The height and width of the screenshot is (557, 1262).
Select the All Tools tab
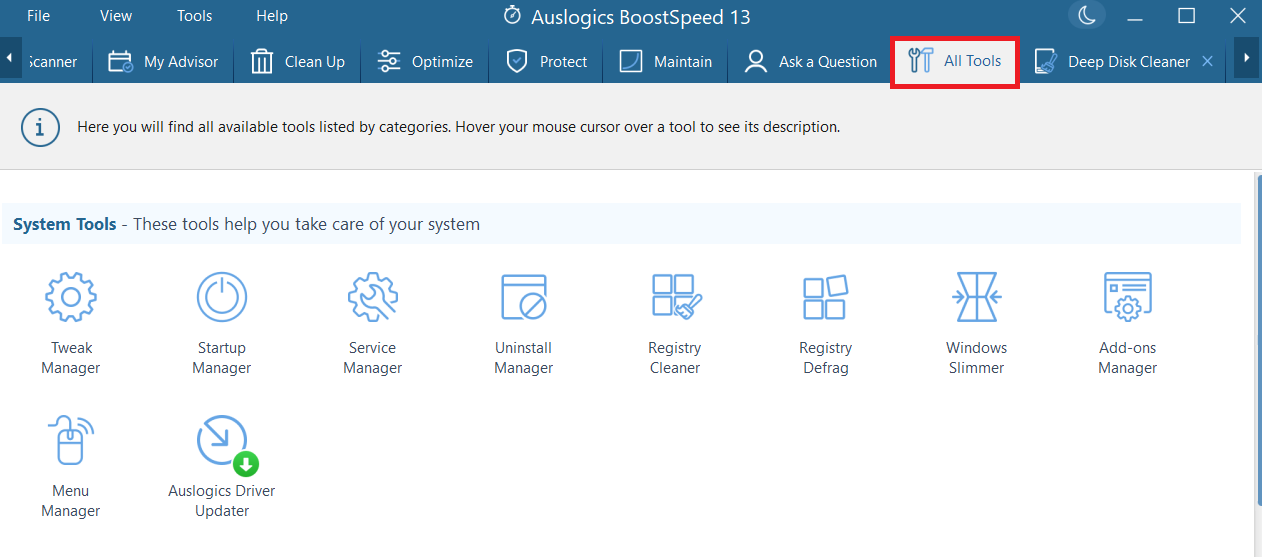pyautogui.click(x=954, y=61)
